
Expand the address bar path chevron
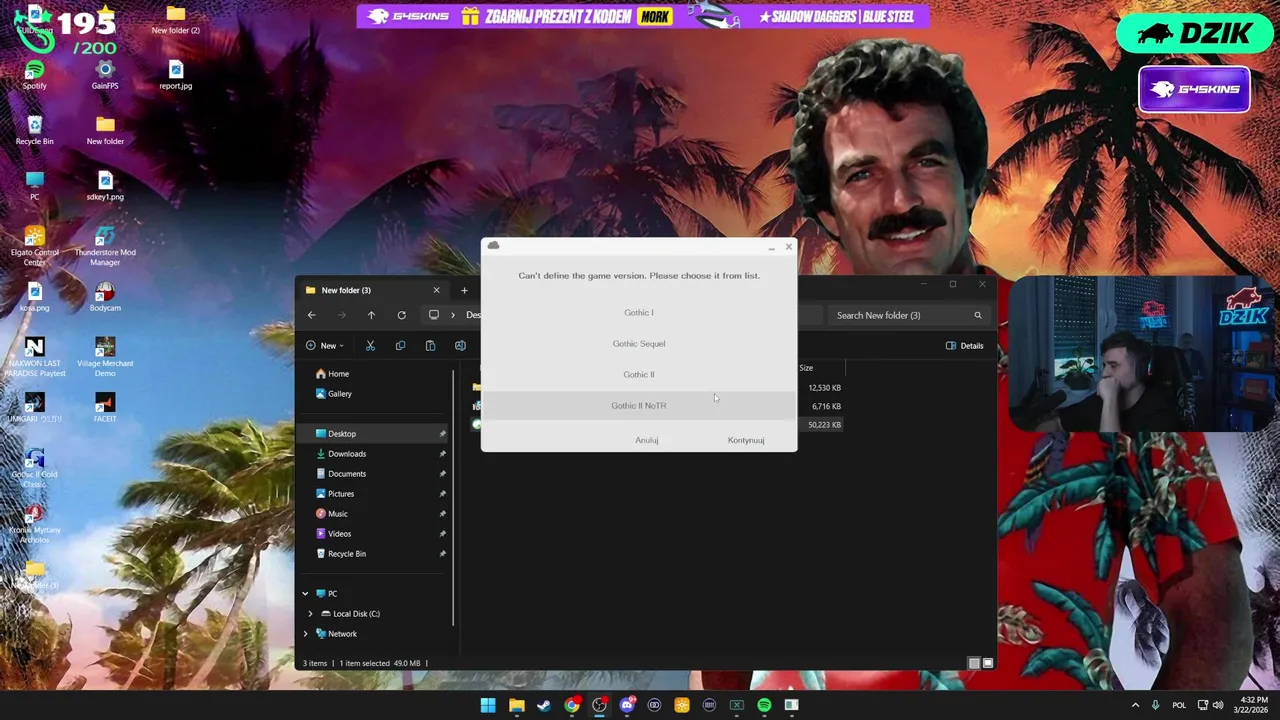453,315
